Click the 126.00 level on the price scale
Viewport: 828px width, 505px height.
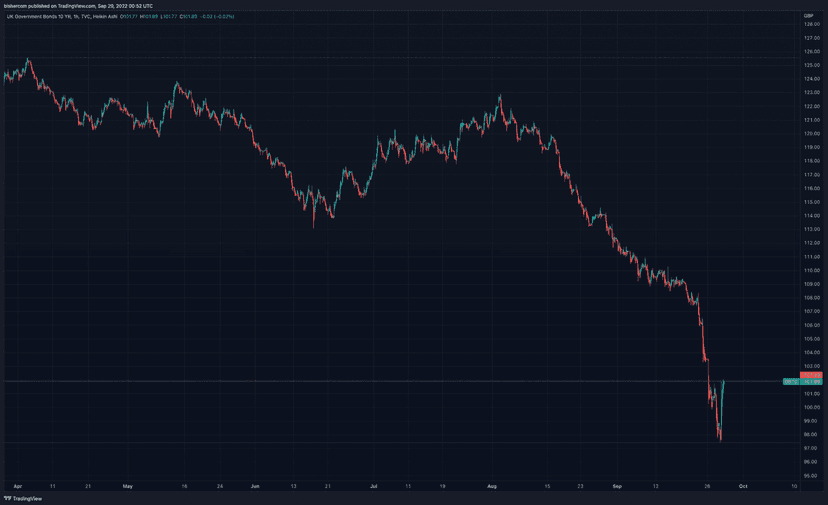(x=812, y=52)
